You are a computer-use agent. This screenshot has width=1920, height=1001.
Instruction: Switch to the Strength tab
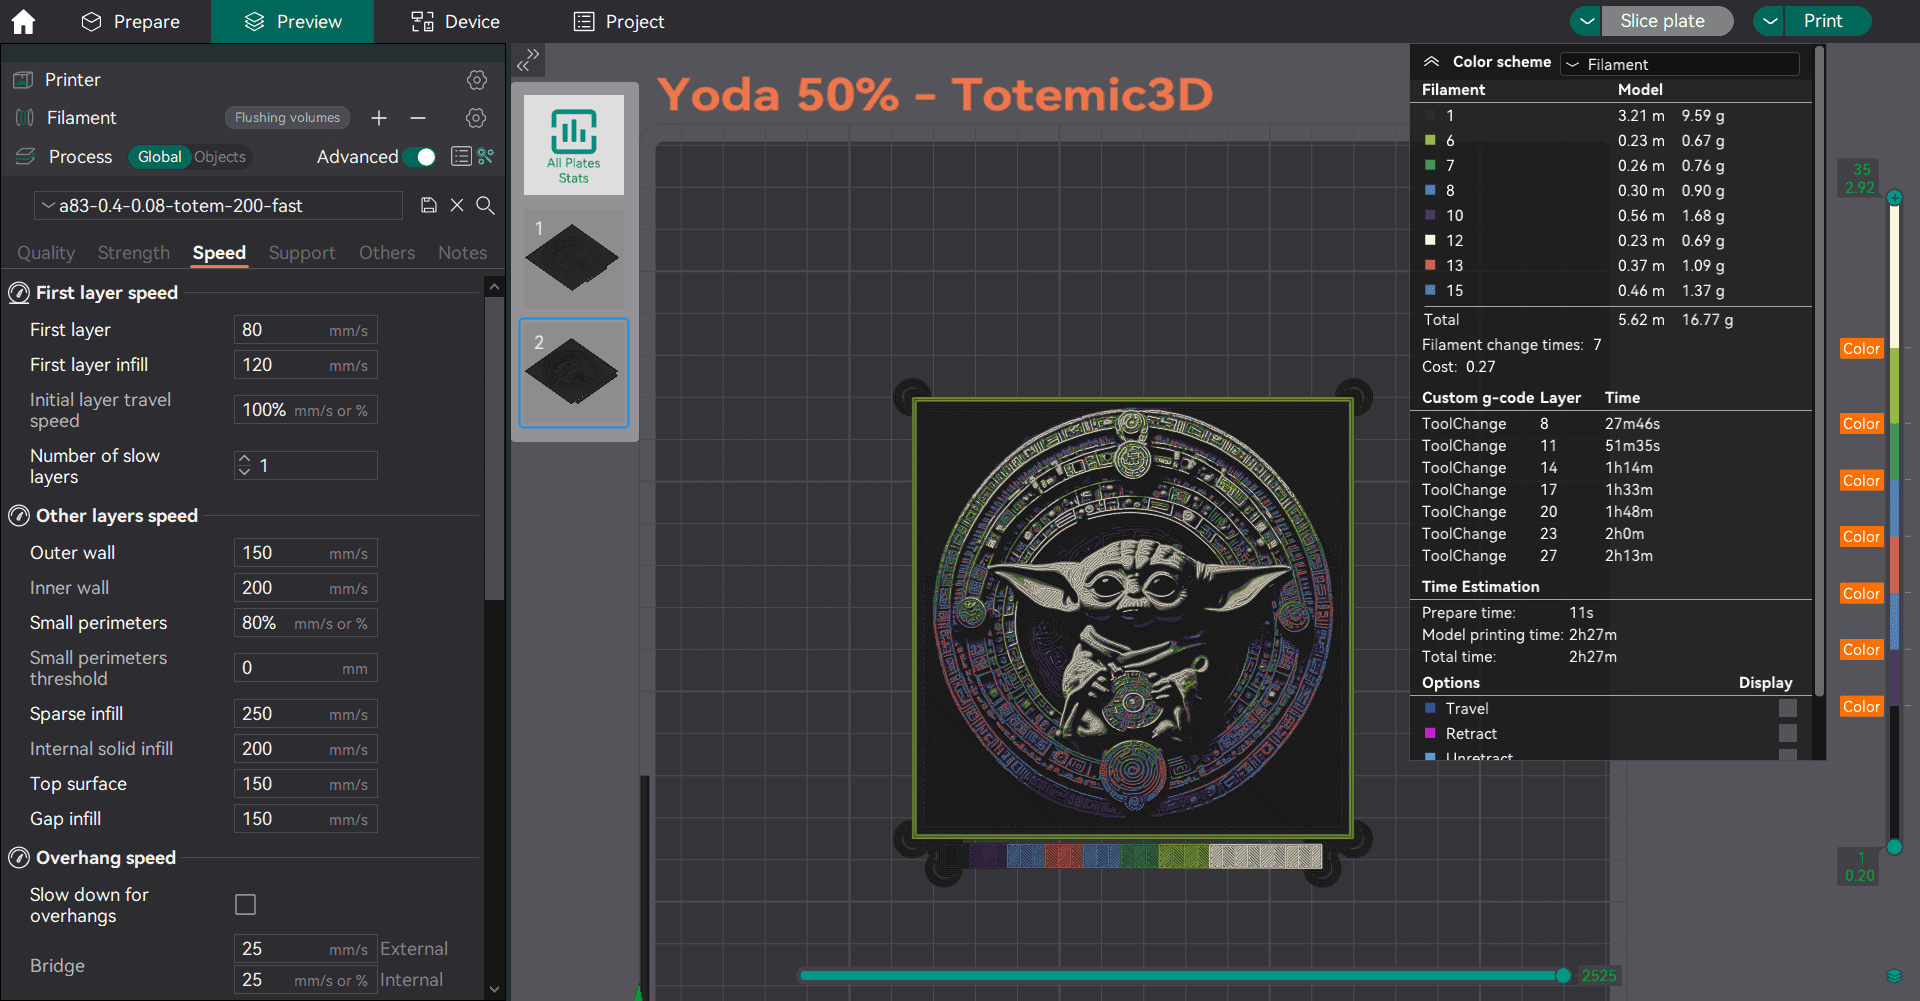pos(134,253)
